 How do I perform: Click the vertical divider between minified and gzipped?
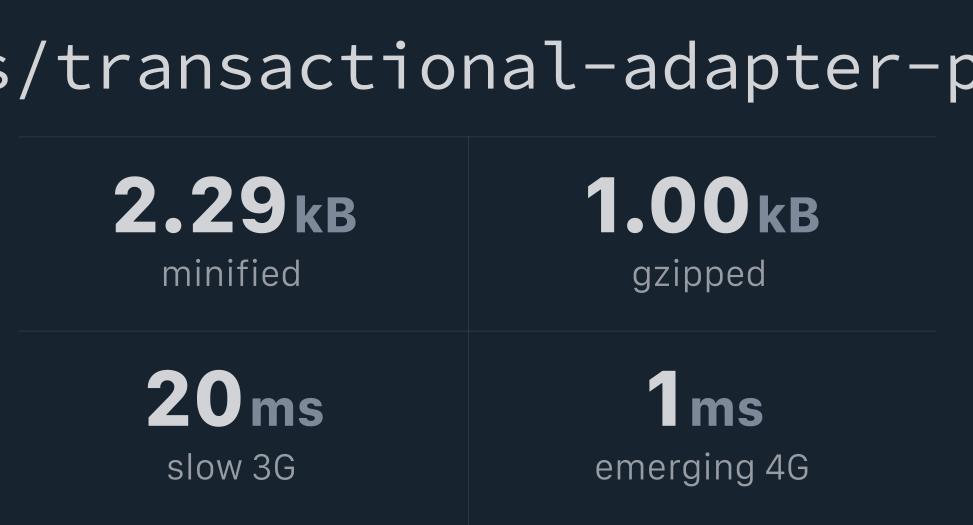click(469, 234)
